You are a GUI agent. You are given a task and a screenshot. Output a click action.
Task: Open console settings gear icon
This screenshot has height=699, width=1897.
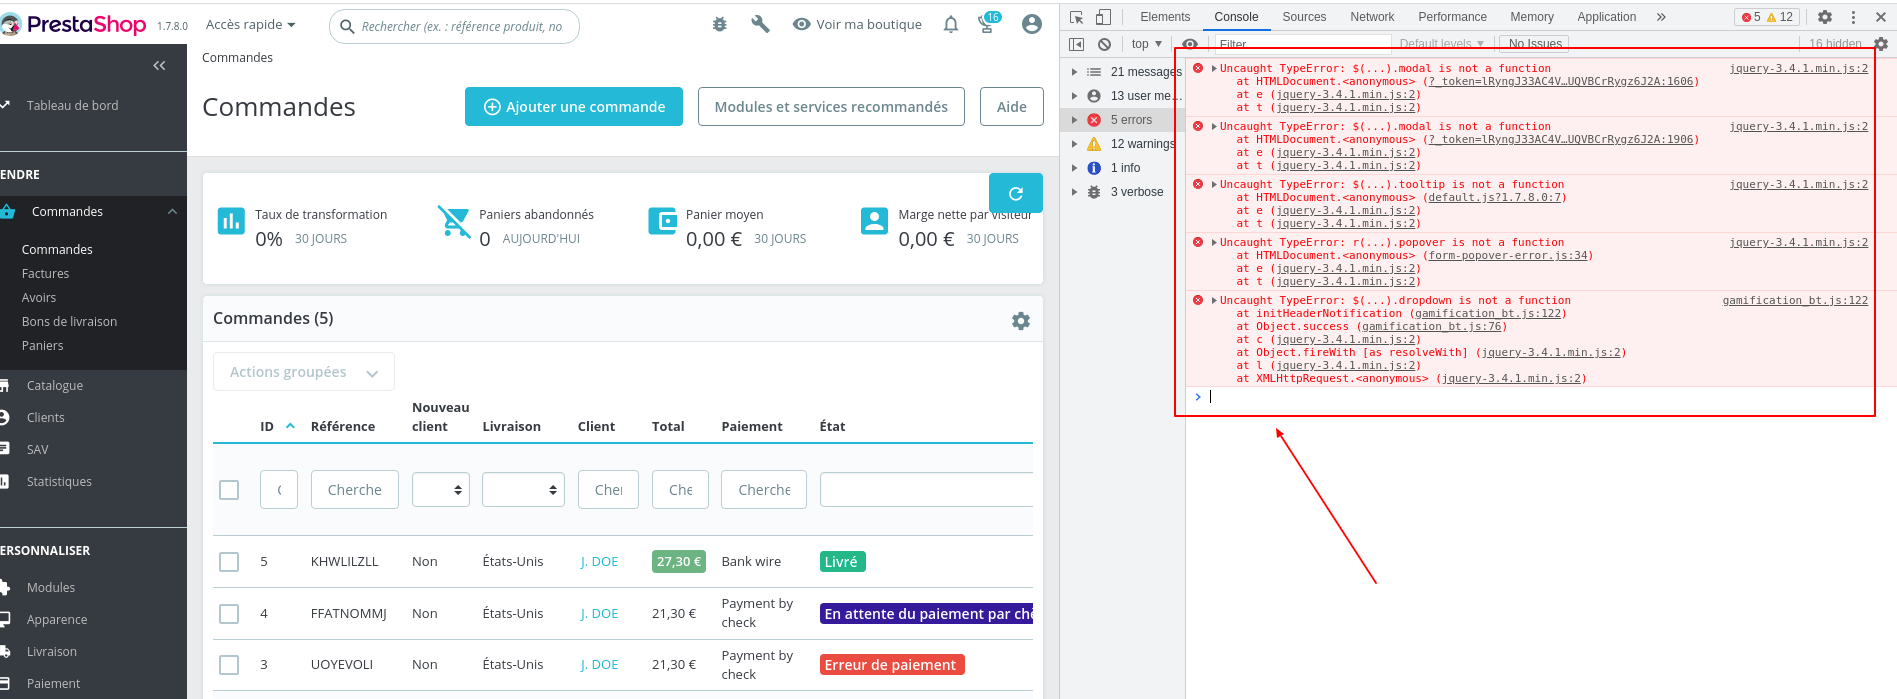(x=1881, y=44)
